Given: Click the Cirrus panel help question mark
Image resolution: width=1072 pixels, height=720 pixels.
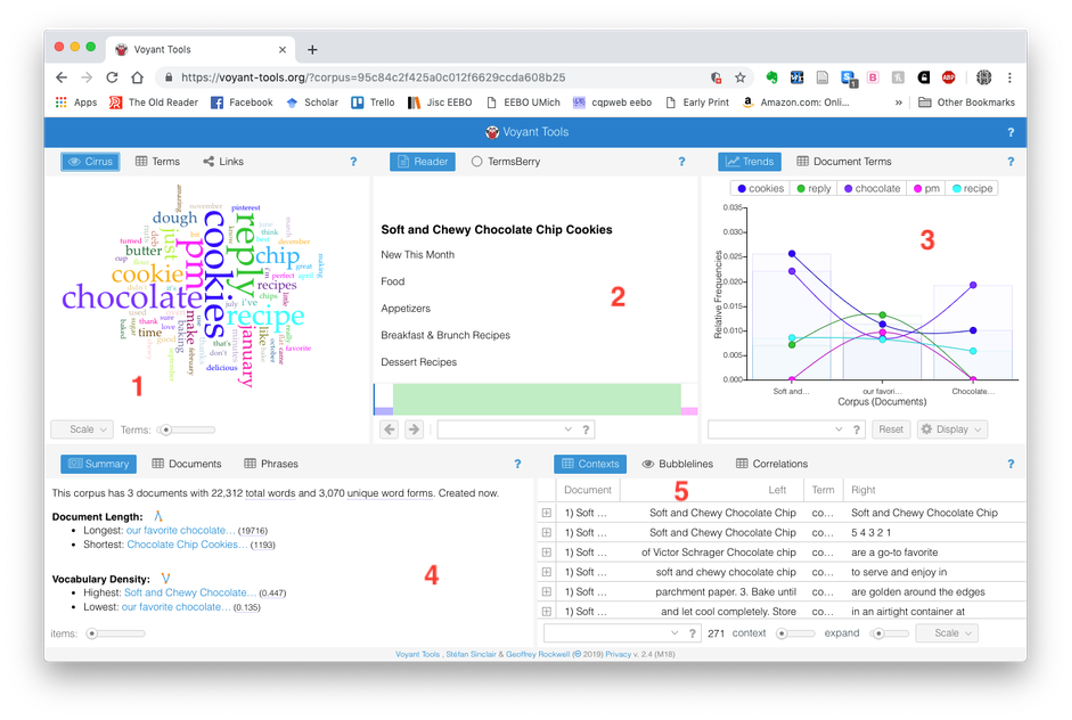Looking at the screenshot, I should (x=353, y=161).
